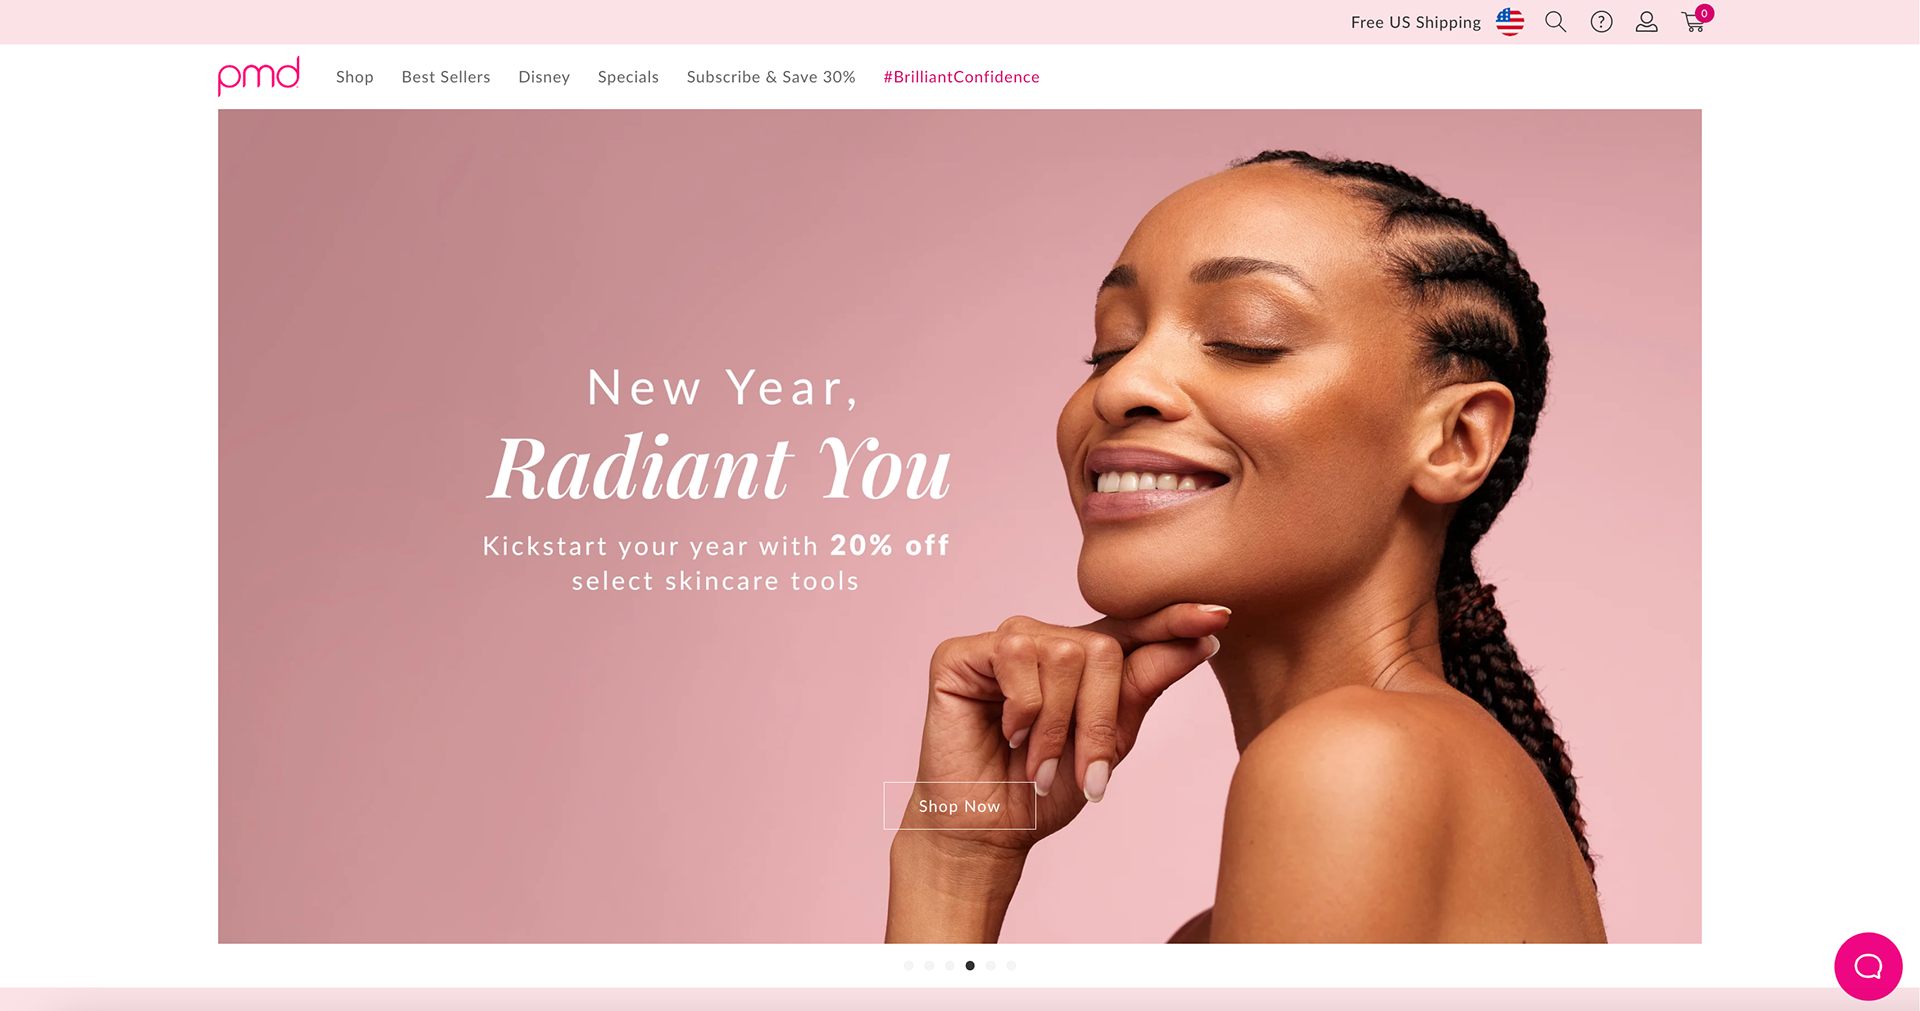Open the Best Sellers menu item
The height and width of the screenshot is (1011, 1920).
click(446, 77)
